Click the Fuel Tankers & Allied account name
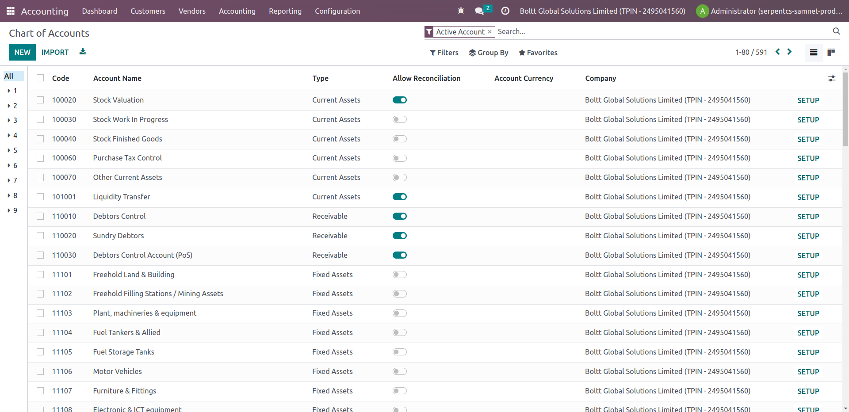The height and width of the screenshot is (412, 849). point(127,332)
